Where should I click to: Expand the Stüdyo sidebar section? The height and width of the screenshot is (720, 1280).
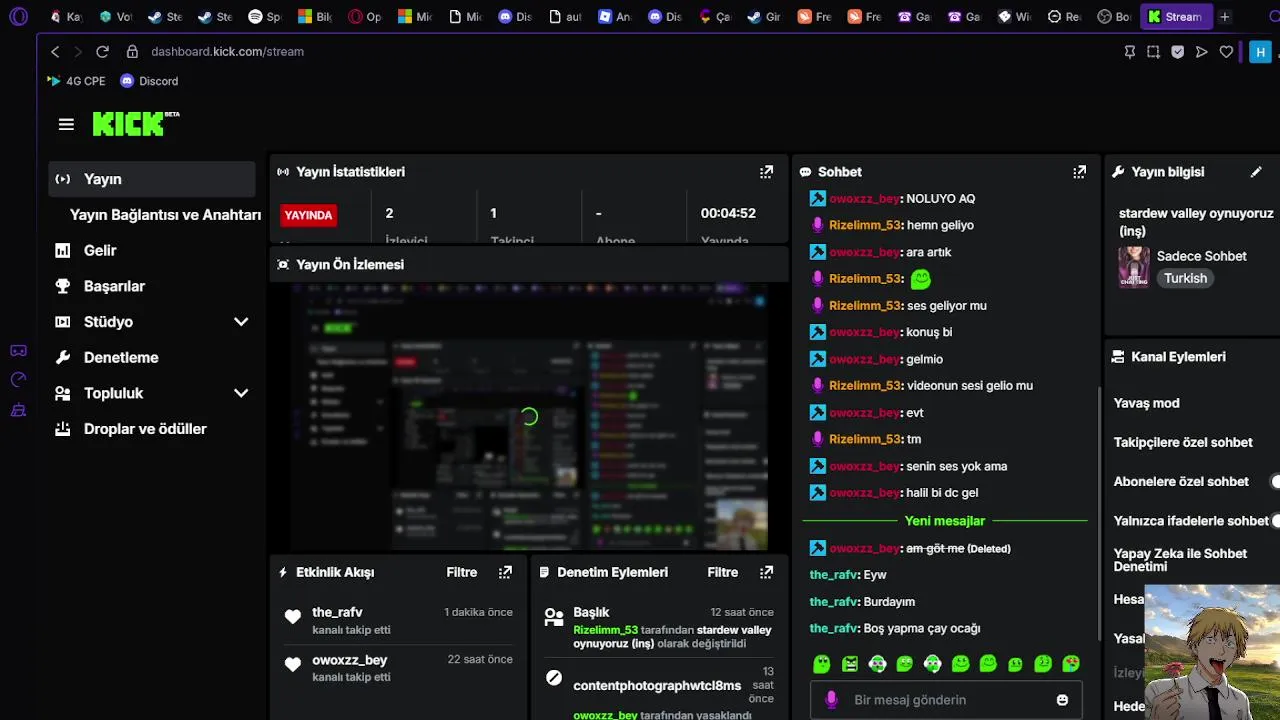pos(241,322)
